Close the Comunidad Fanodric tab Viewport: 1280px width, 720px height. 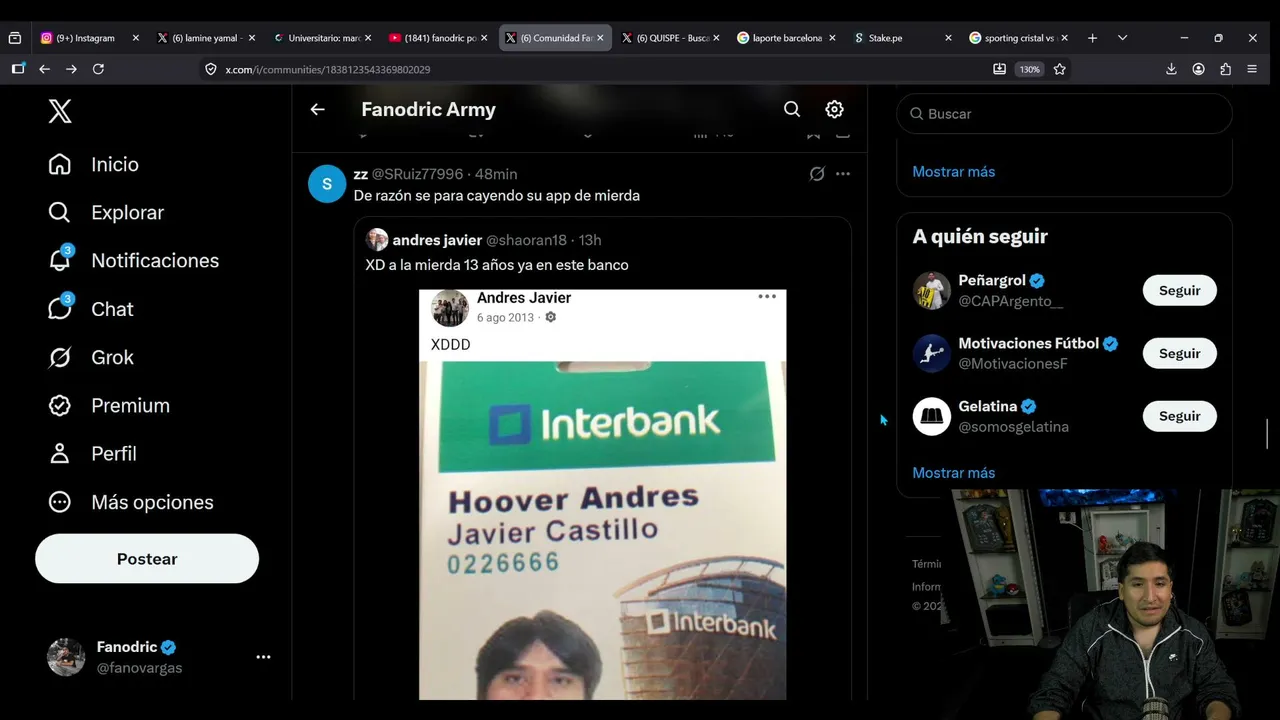click(600, 38)
